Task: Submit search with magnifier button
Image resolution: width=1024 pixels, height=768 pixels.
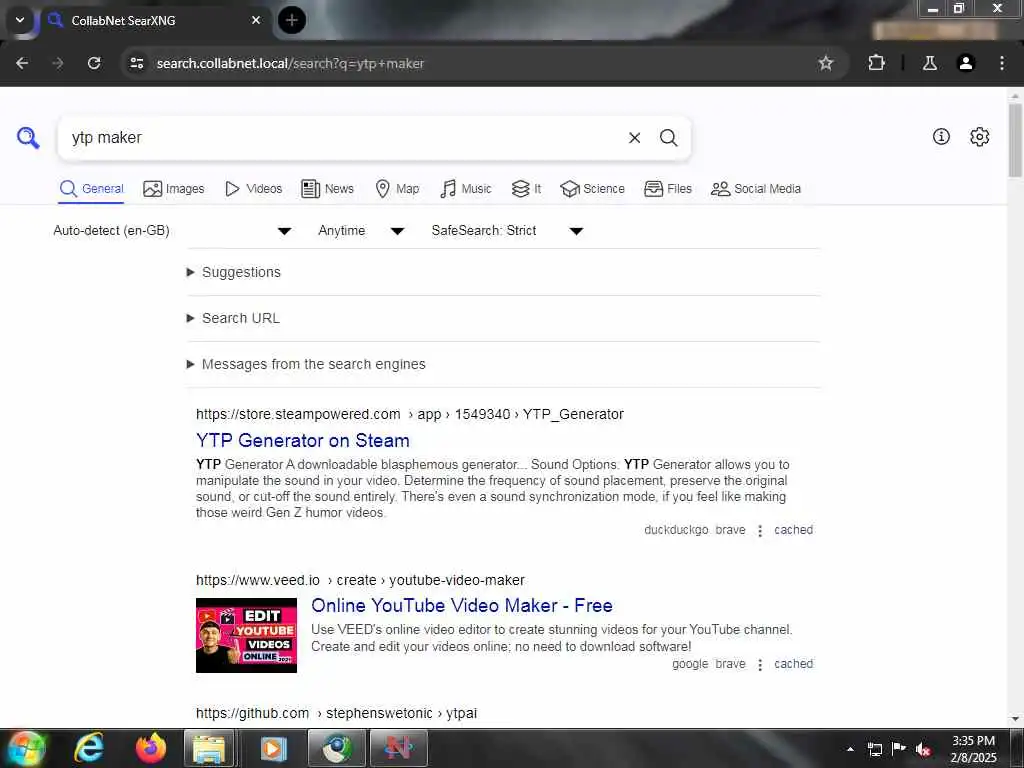Action: [x=668, y=138]
